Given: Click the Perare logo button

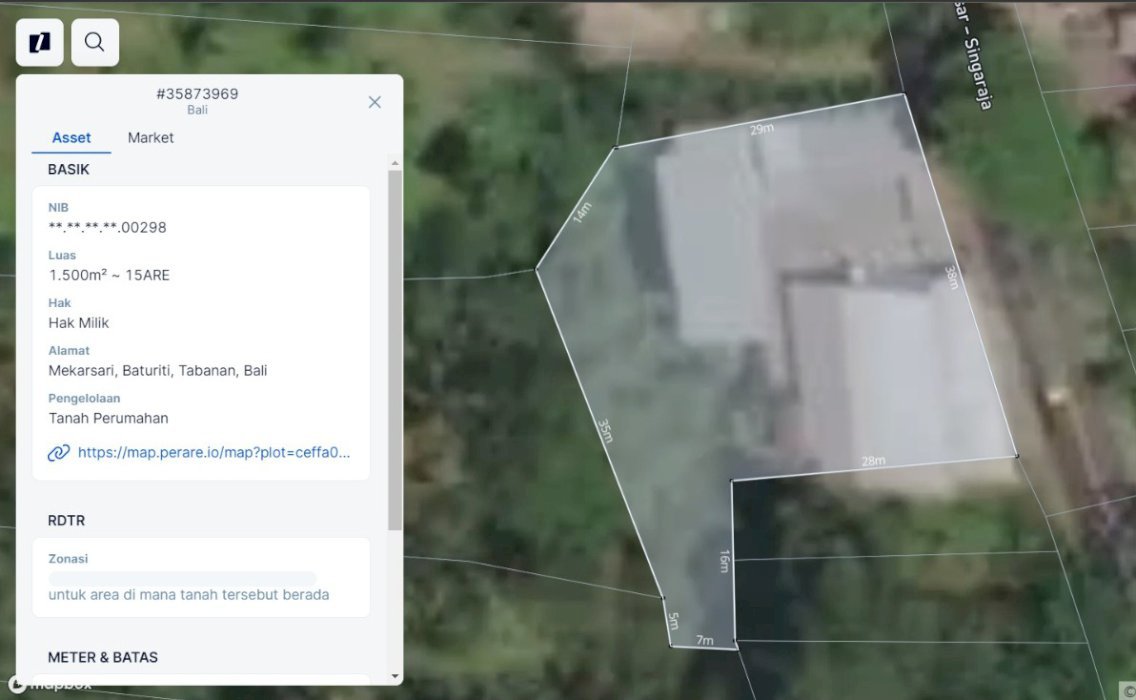Looking at the screenshot, I should pos(40,42).
